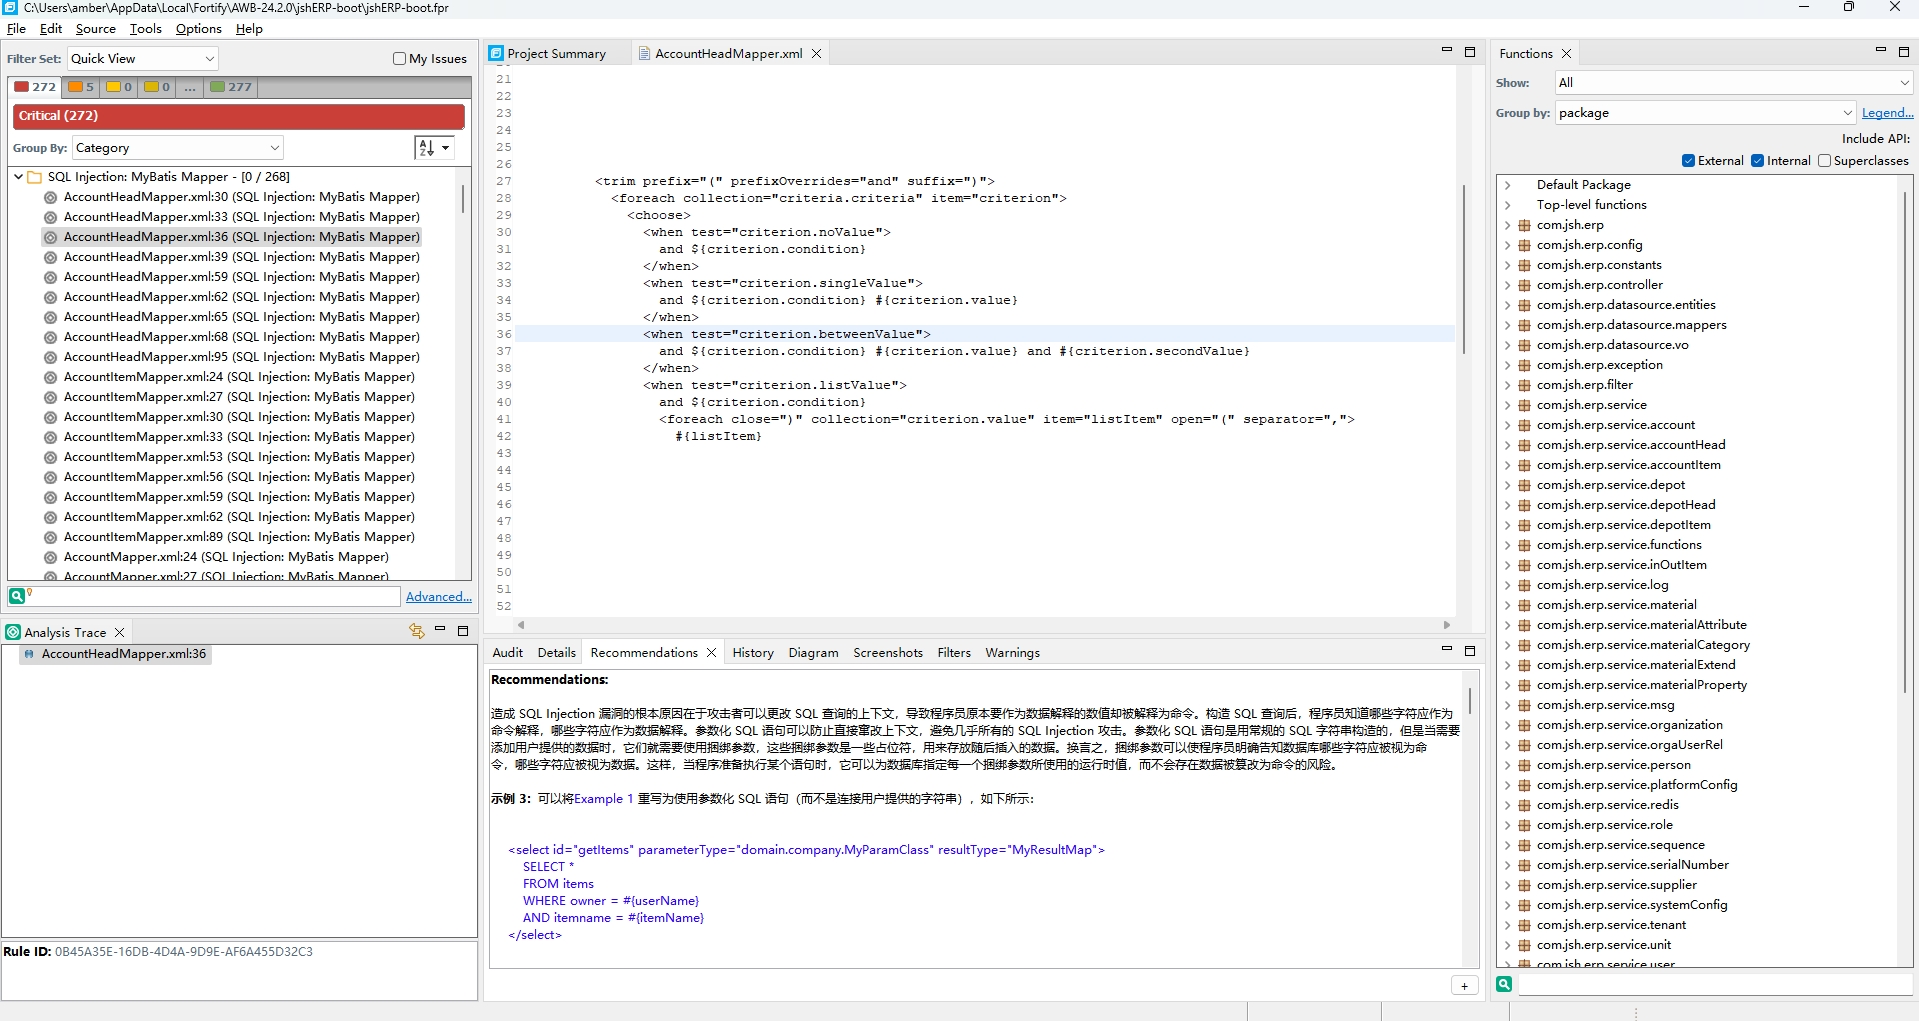Screen dimensions: 1919x1021
Task: Click the issue search magnifier icon
Action: coord(17,596)
